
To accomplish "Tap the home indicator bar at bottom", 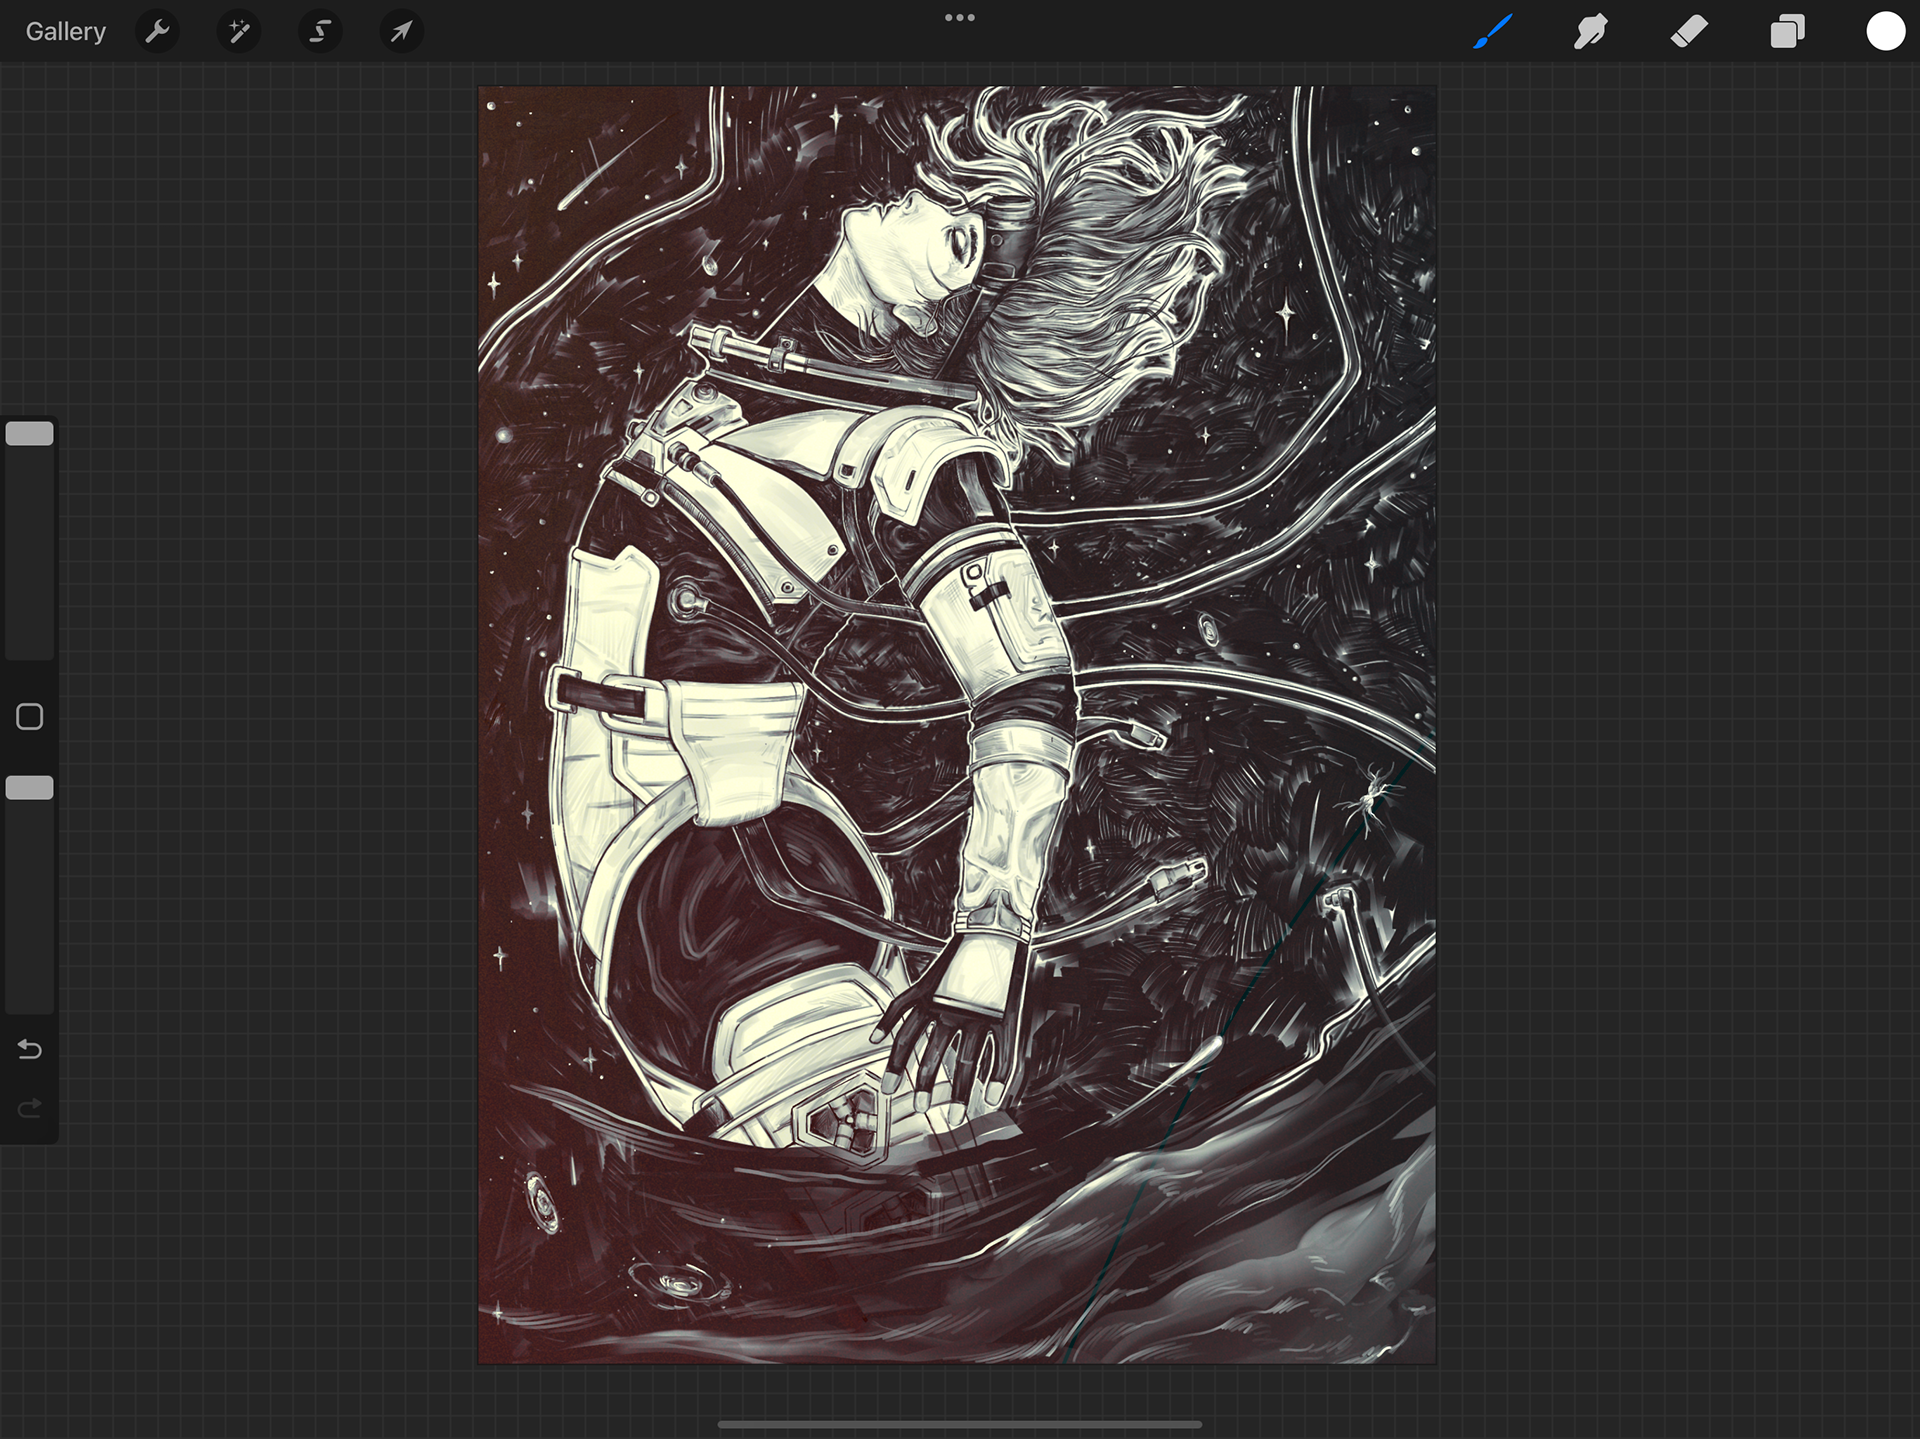I will pos(959,1424).
